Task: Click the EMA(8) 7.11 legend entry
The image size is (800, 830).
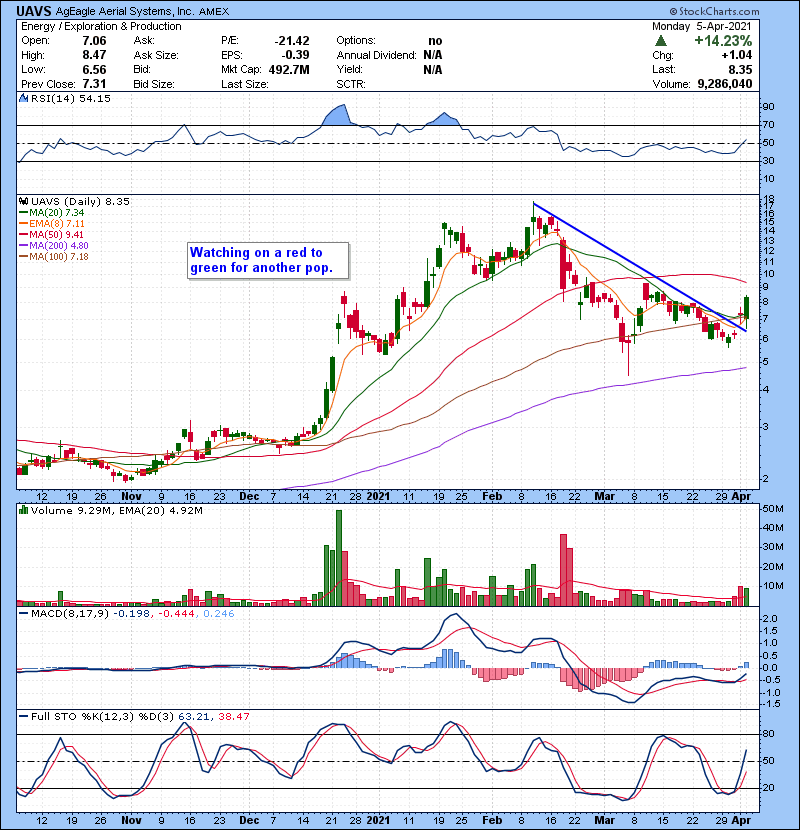Action: pyautogui.click(x=52, y=224)
